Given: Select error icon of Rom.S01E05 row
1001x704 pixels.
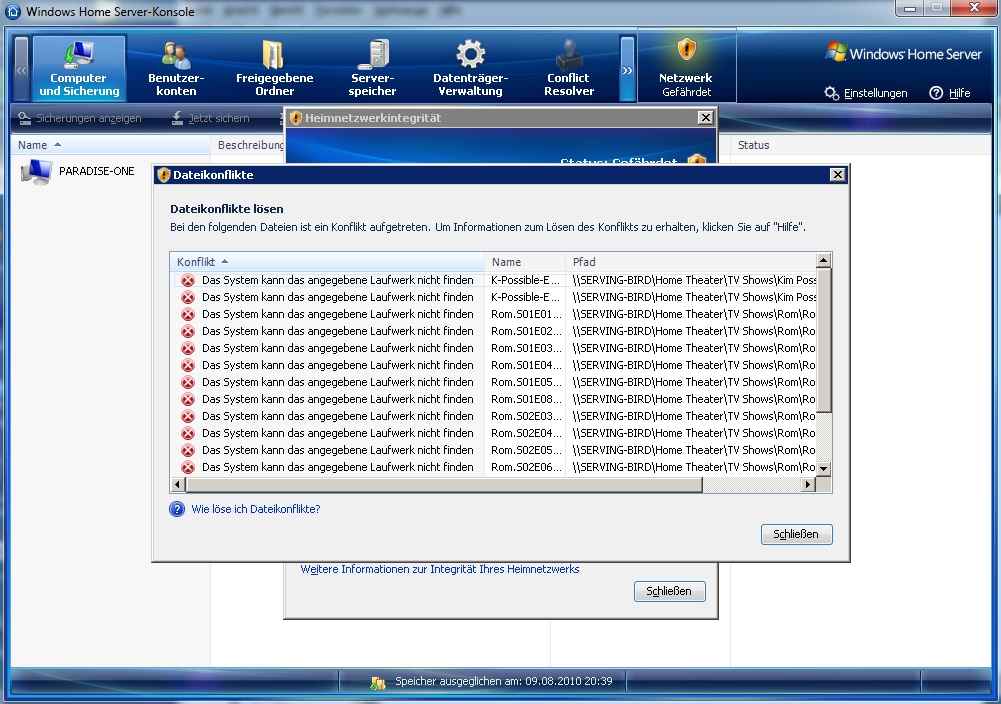Looking at the screenshot, I should (188, 382).
